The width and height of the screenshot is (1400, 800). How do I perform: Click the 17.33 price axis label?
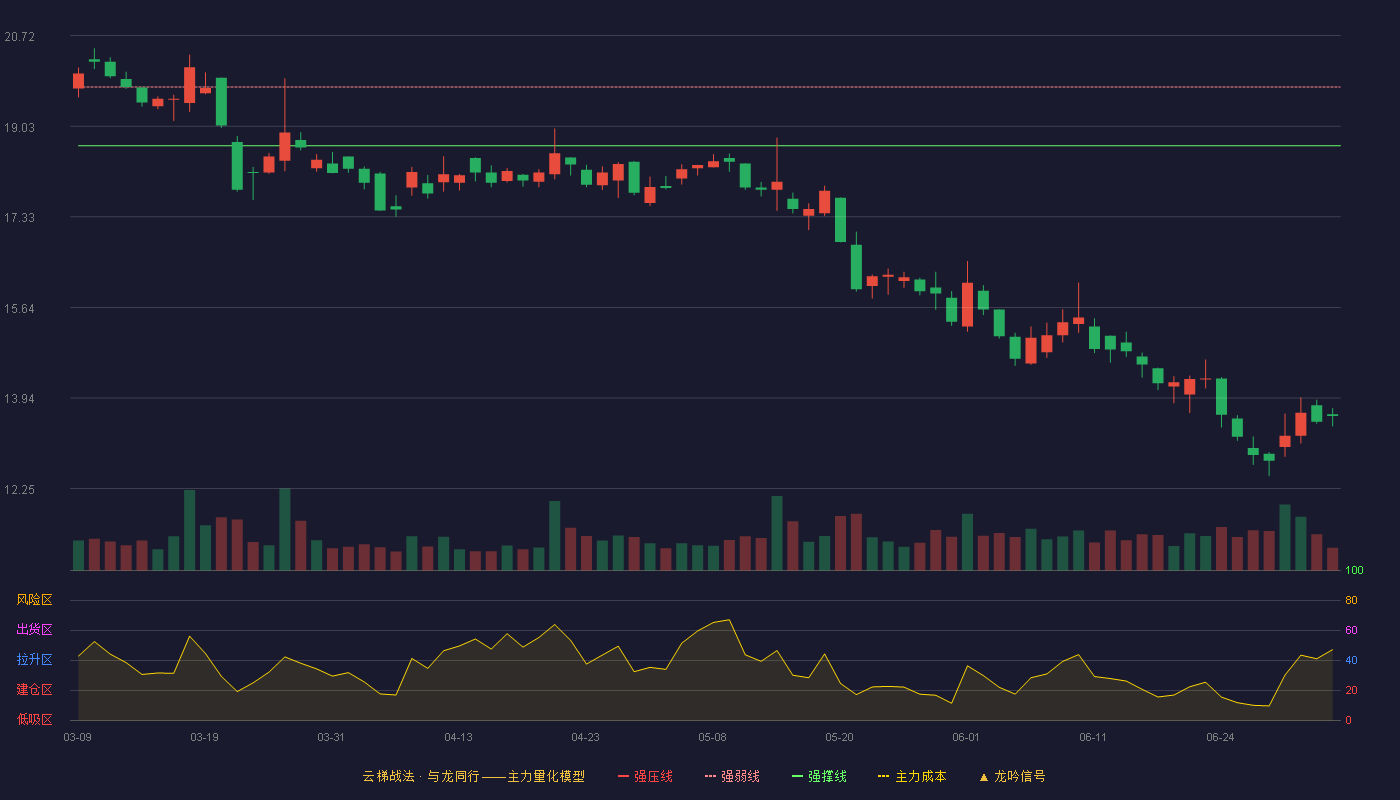click(20, 218)
